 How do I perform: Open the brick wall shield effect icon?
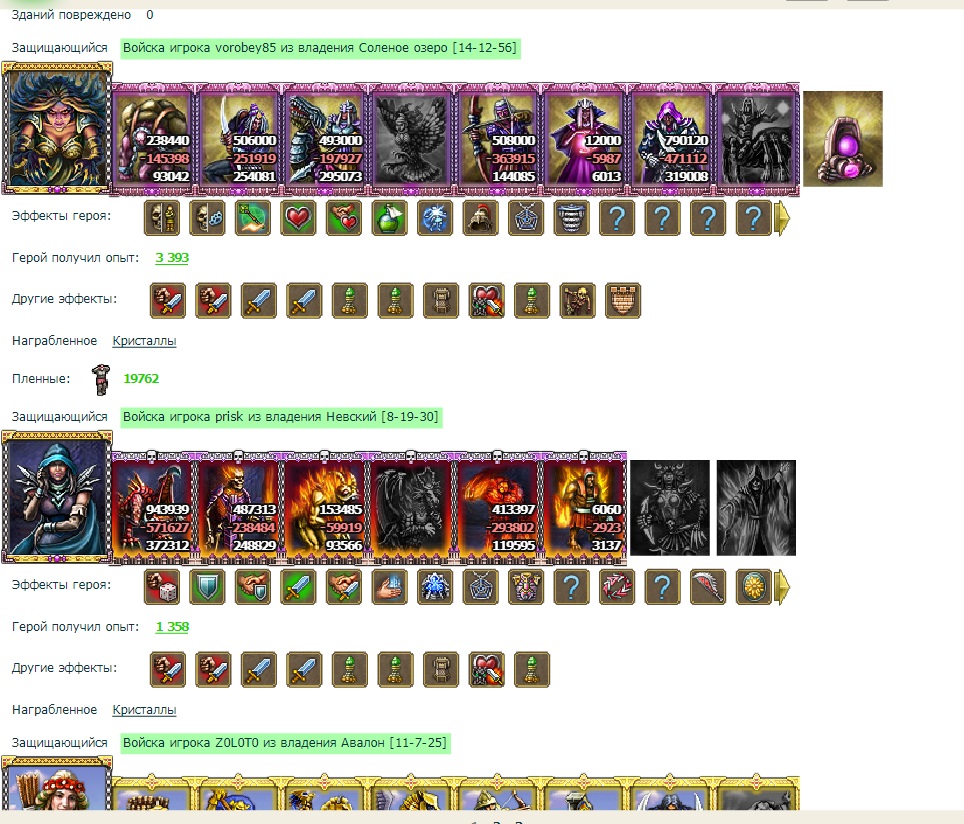(623, 301)
